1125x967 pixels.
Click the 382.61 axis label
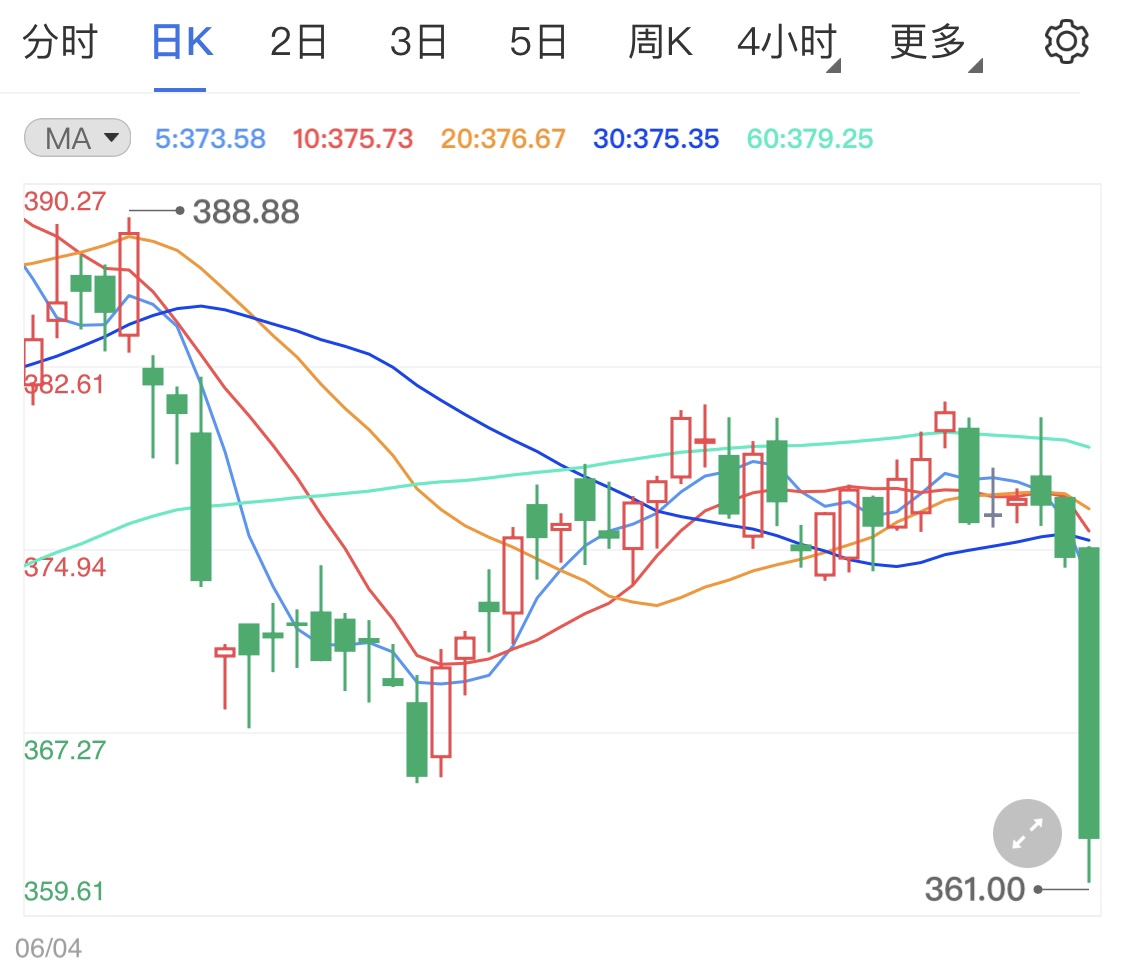(x=65, y=385)
